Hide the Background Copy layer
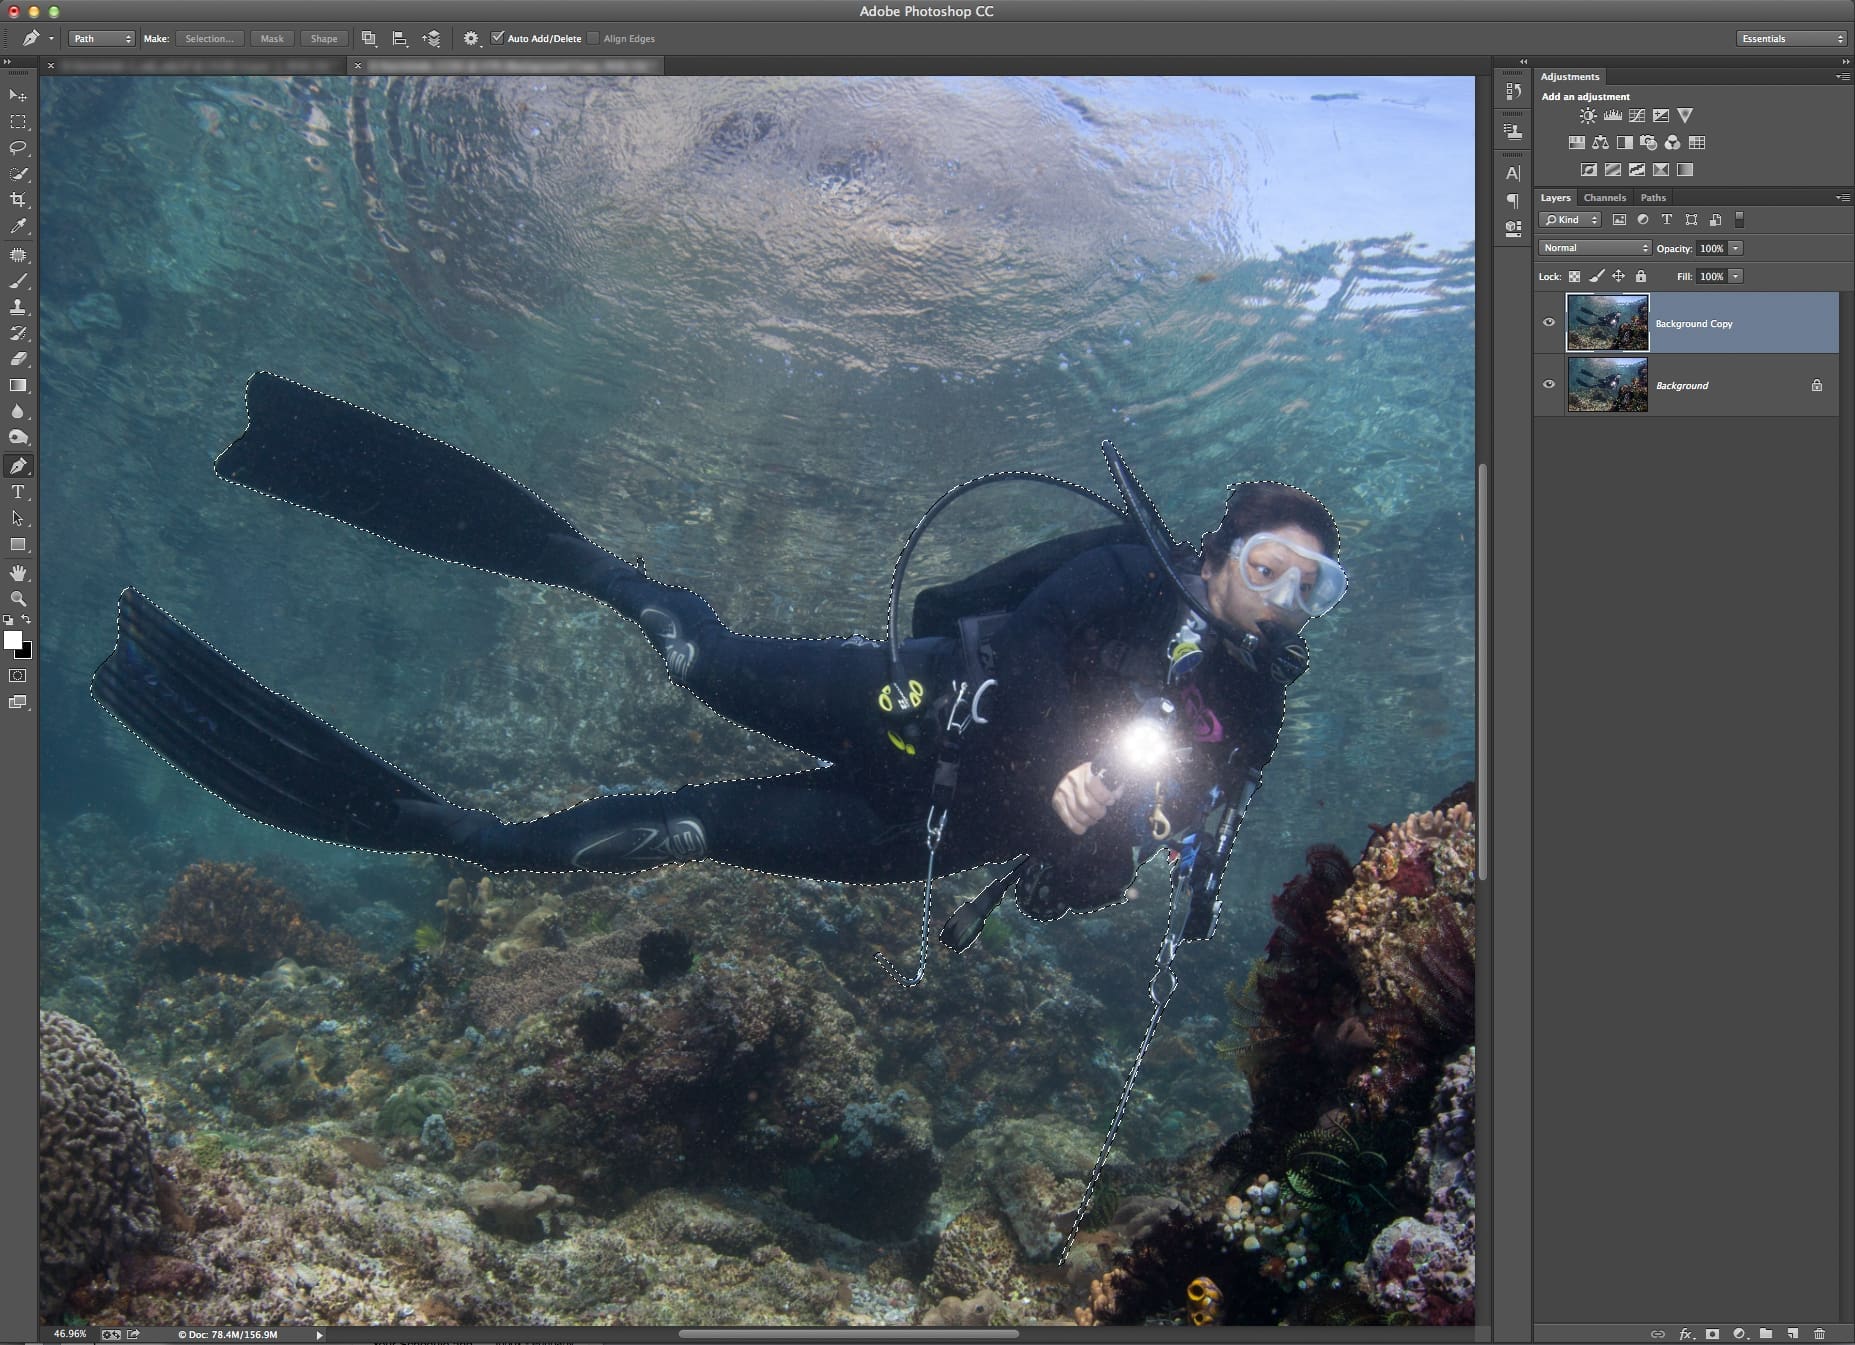 coord(1549,322)
